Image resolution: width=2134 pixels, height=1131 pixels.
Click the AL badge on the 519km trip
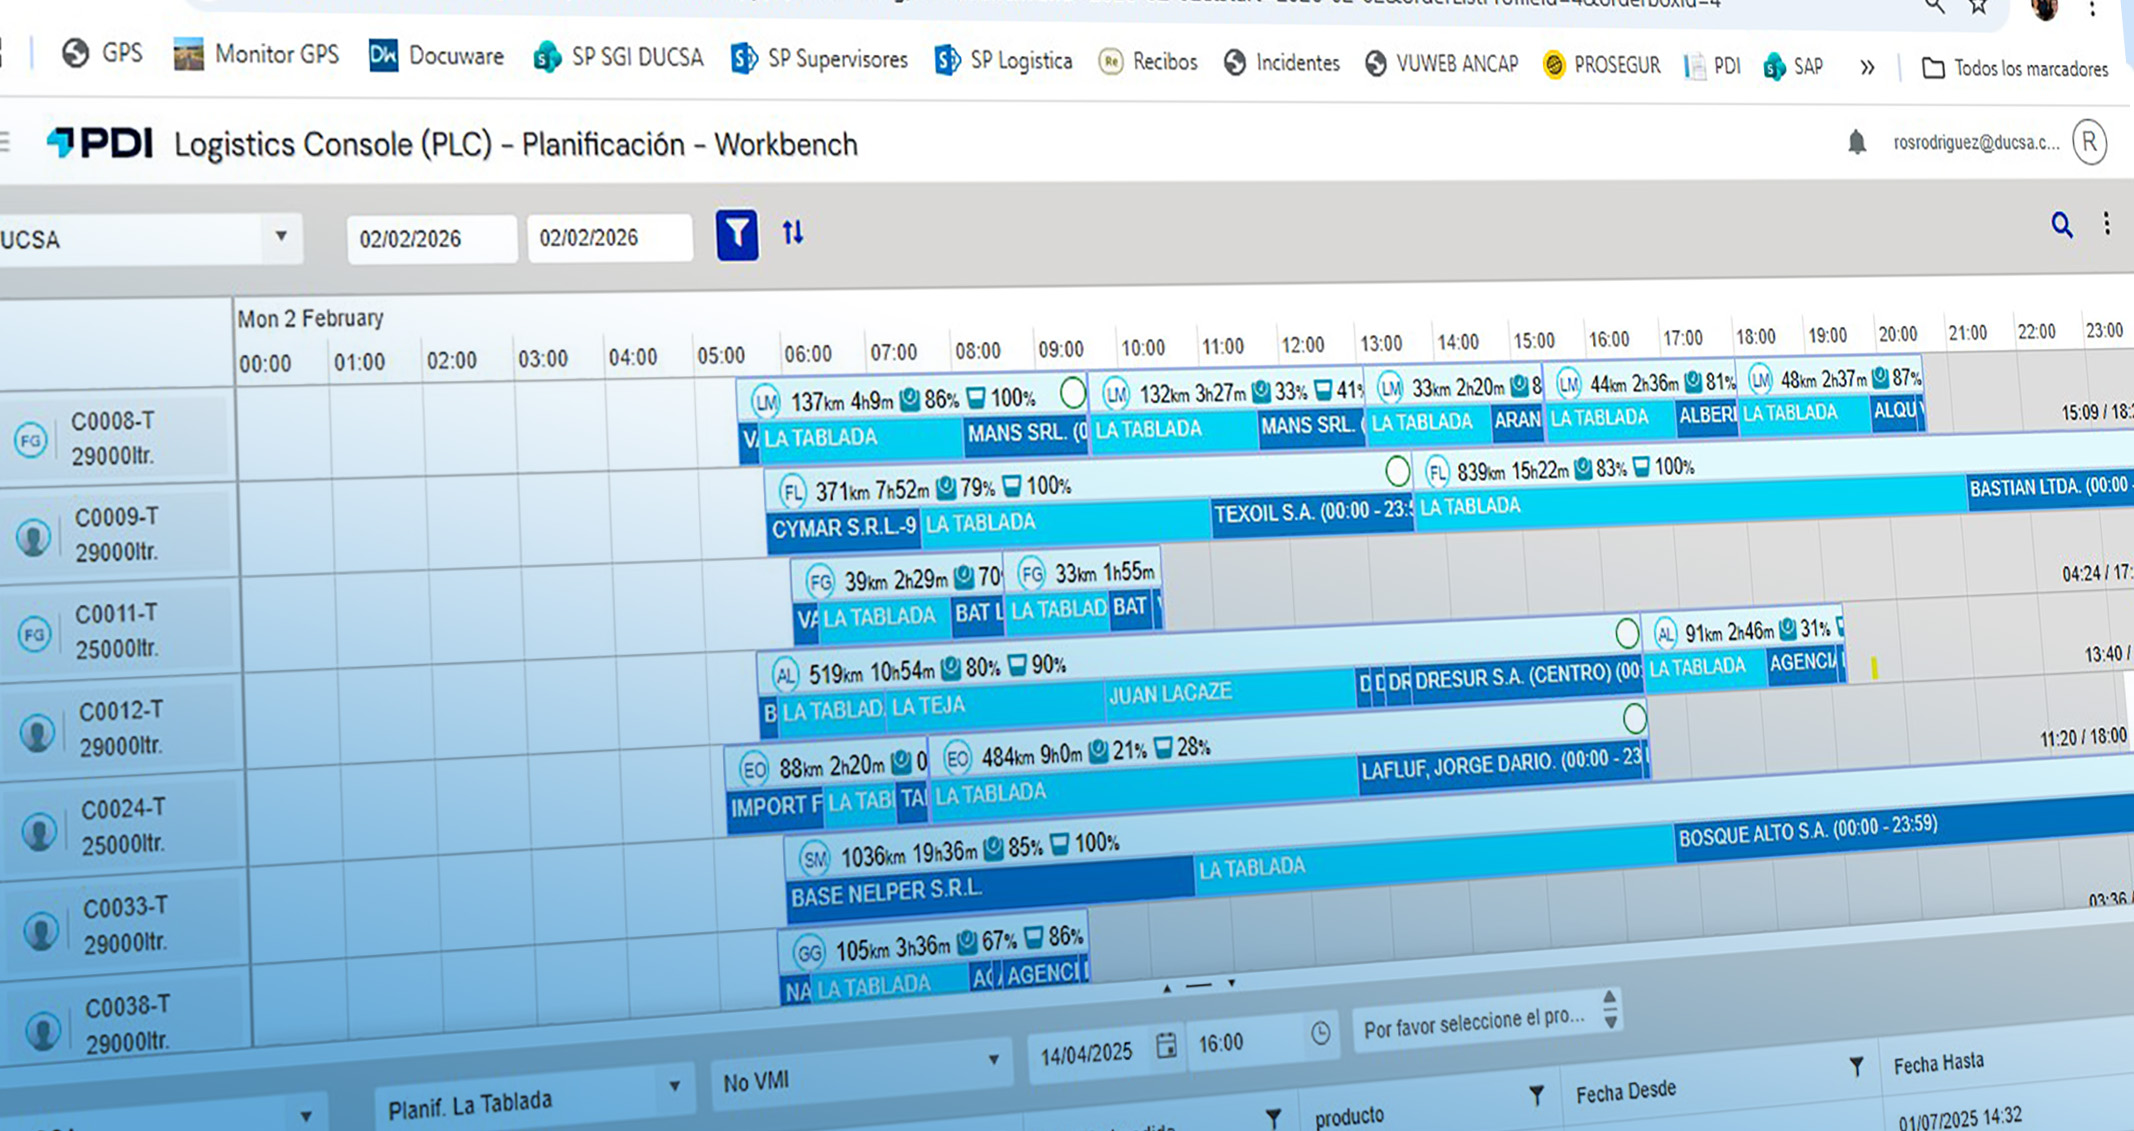pyautogui.click(x=786, y=675)
